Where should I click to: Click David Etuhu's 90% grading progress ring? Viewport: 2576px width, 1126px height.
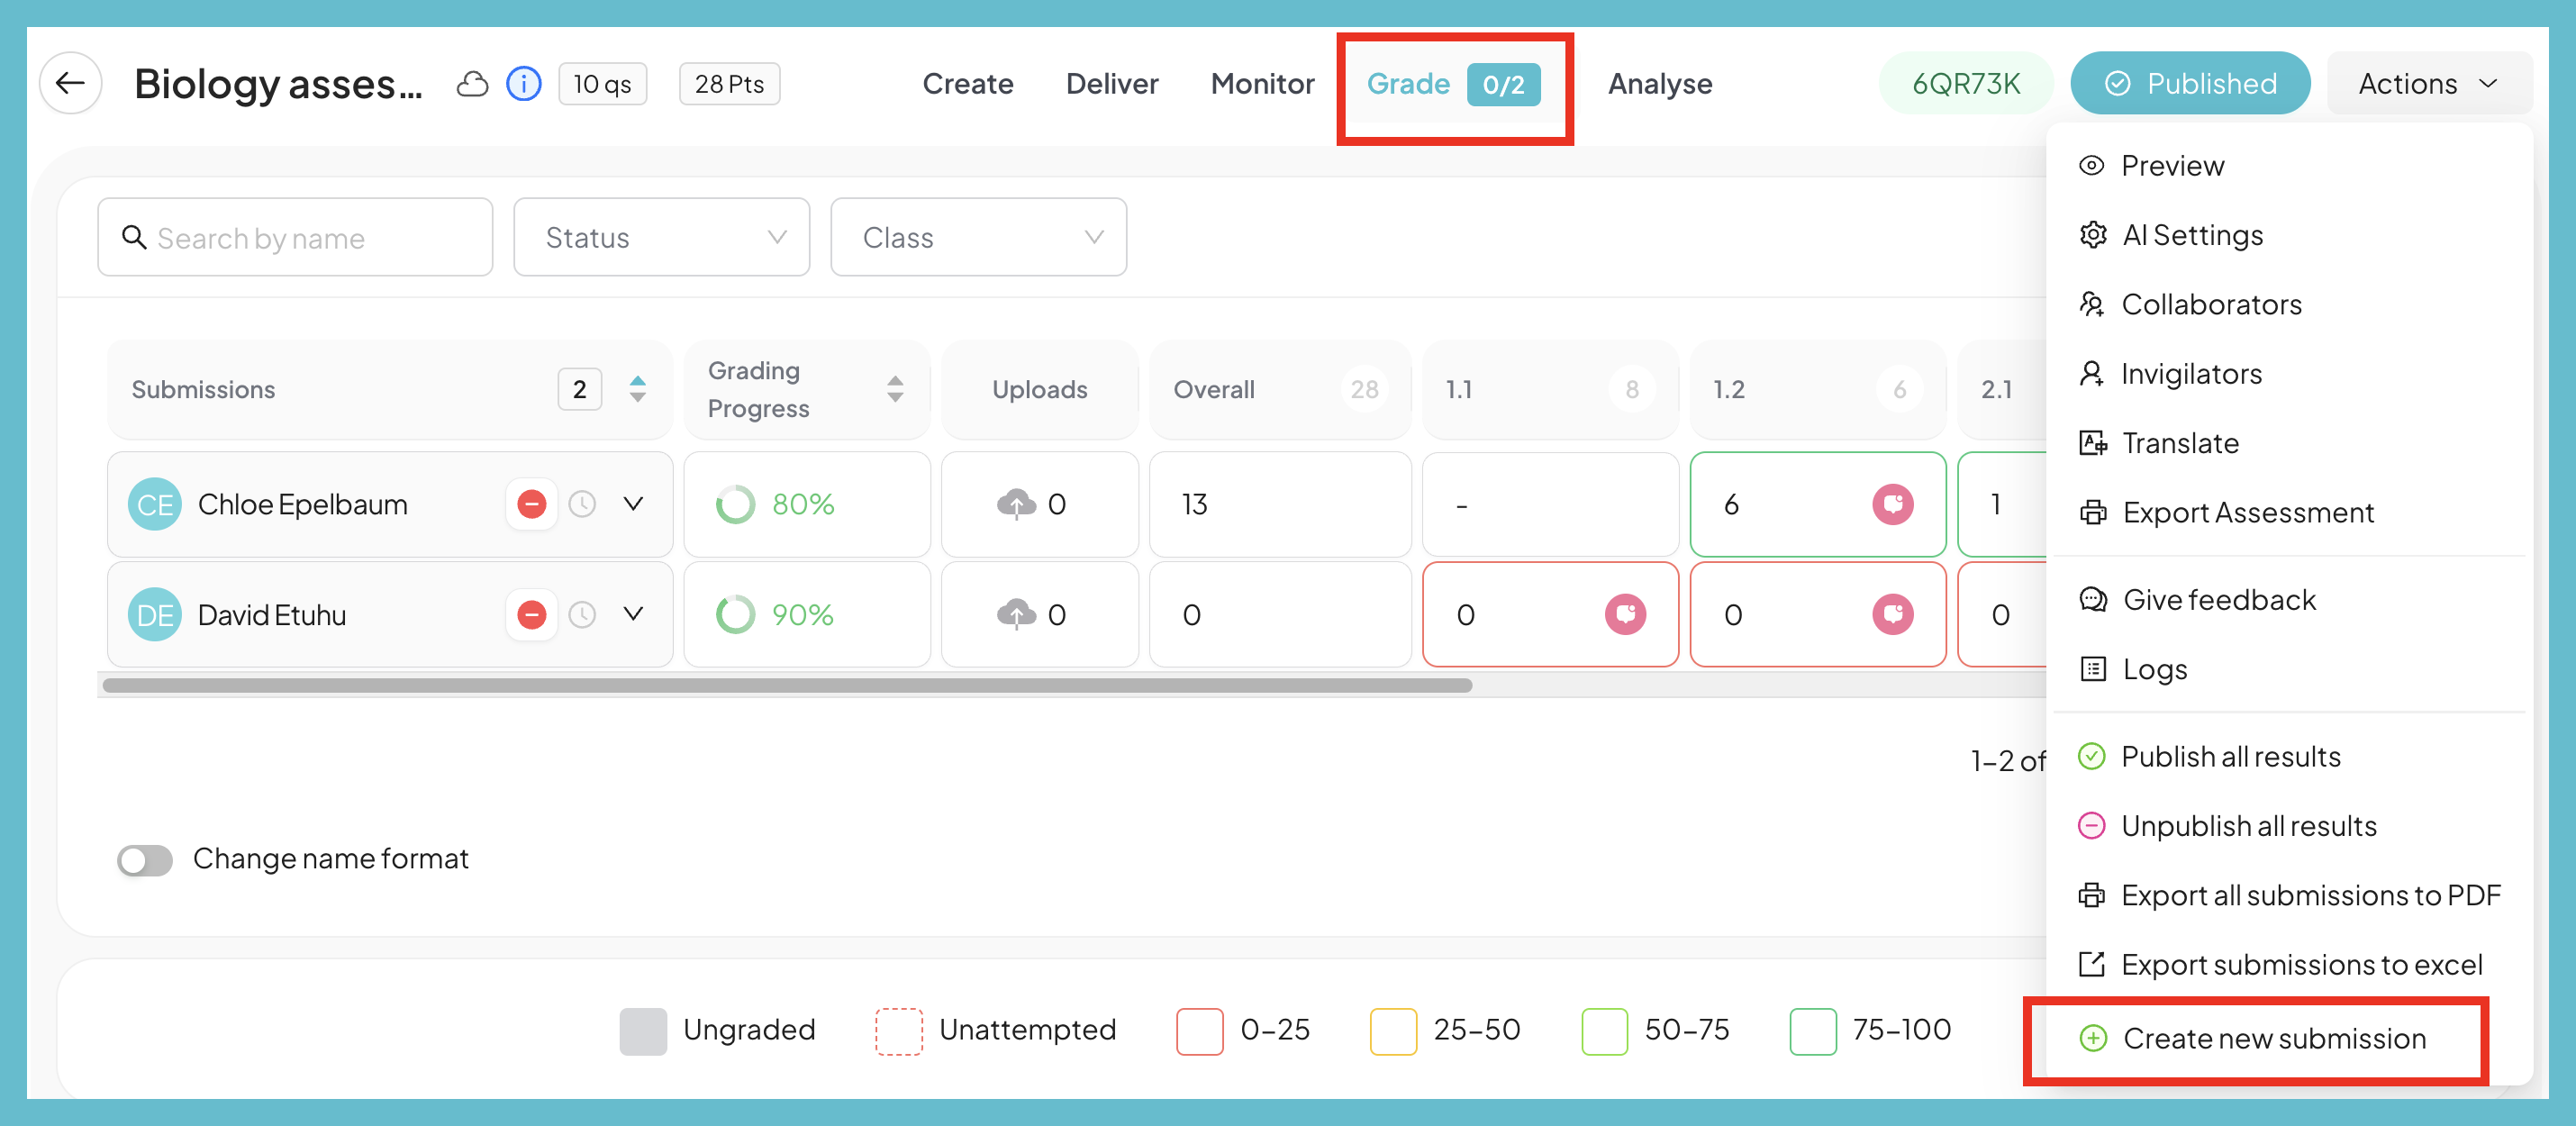(737, 614)
